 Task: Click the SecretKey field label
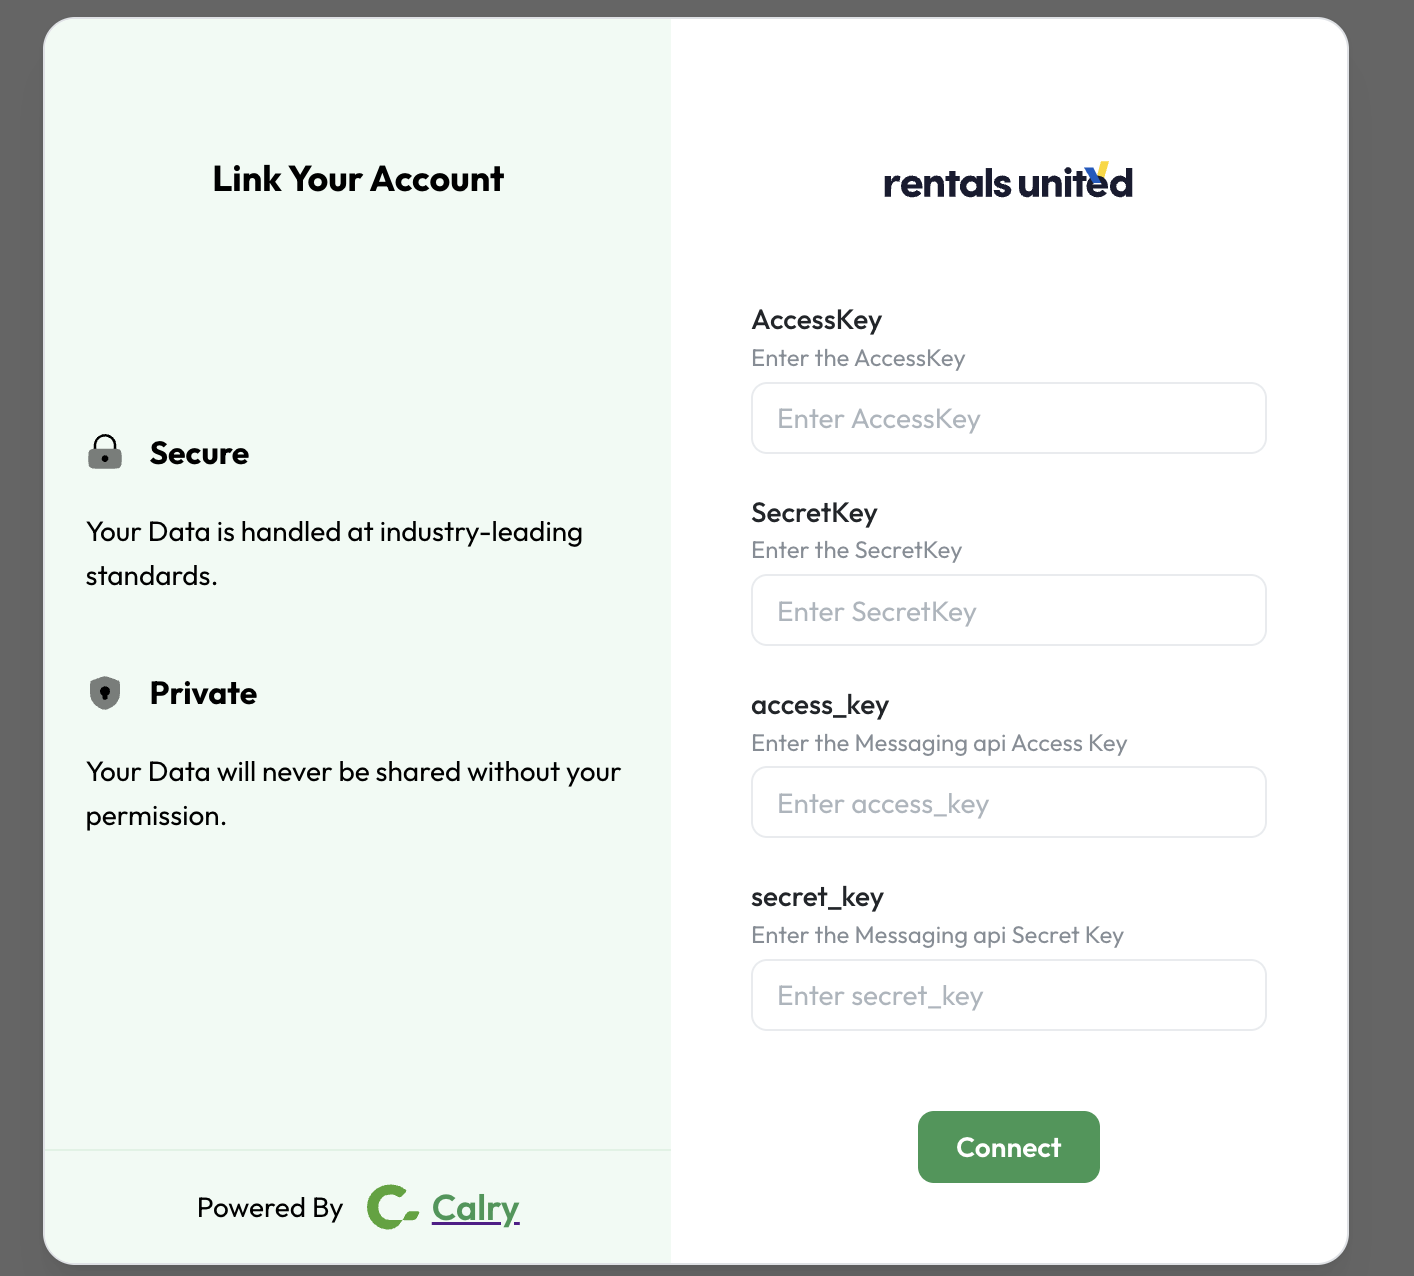[814, 512]
